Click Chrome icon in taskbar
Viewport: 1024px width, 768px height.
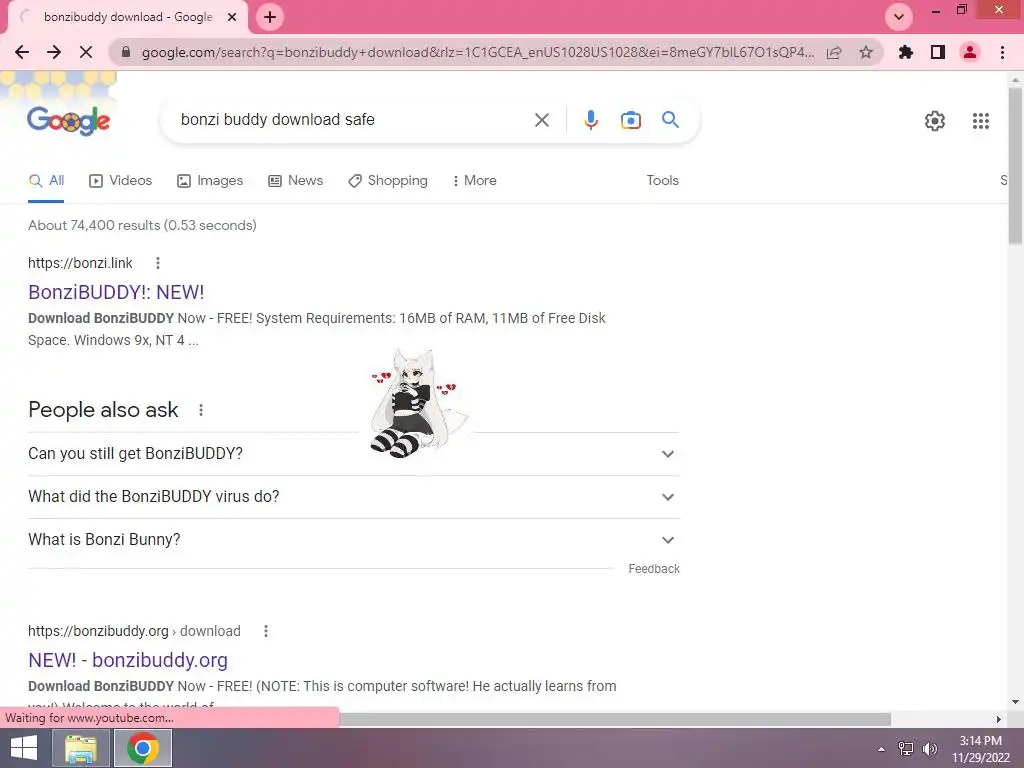tap(143, 748)
